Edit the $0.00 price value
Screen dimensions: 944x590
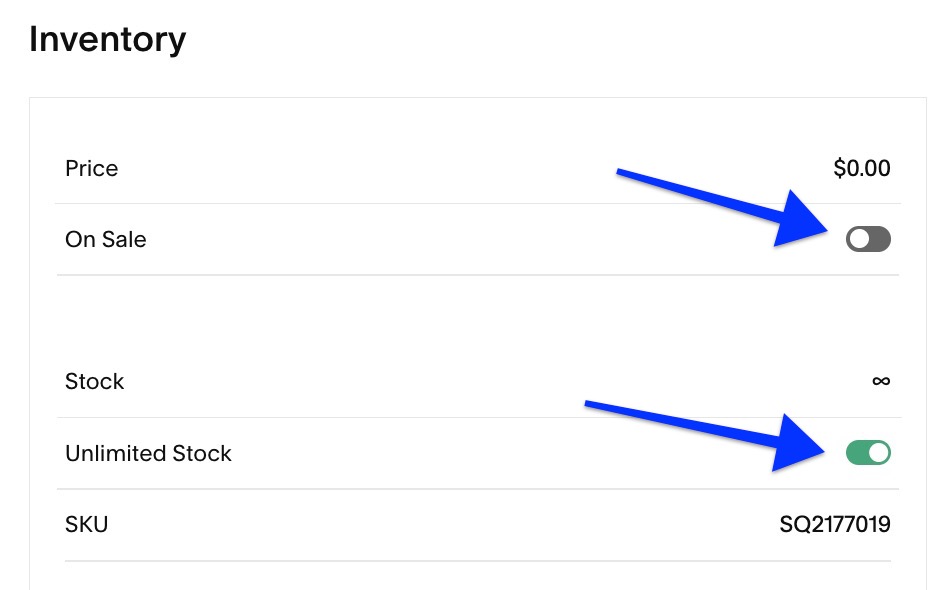point(861,168)
